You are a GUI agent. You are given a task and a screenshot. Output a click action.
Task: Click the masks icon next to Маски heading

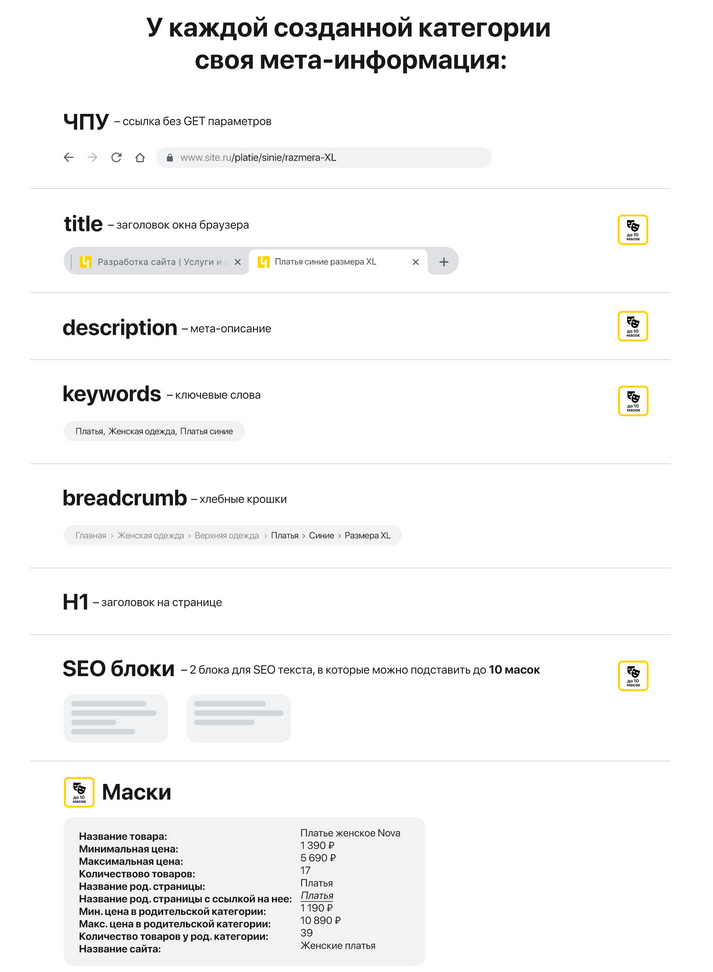click(x=79, y=792)
